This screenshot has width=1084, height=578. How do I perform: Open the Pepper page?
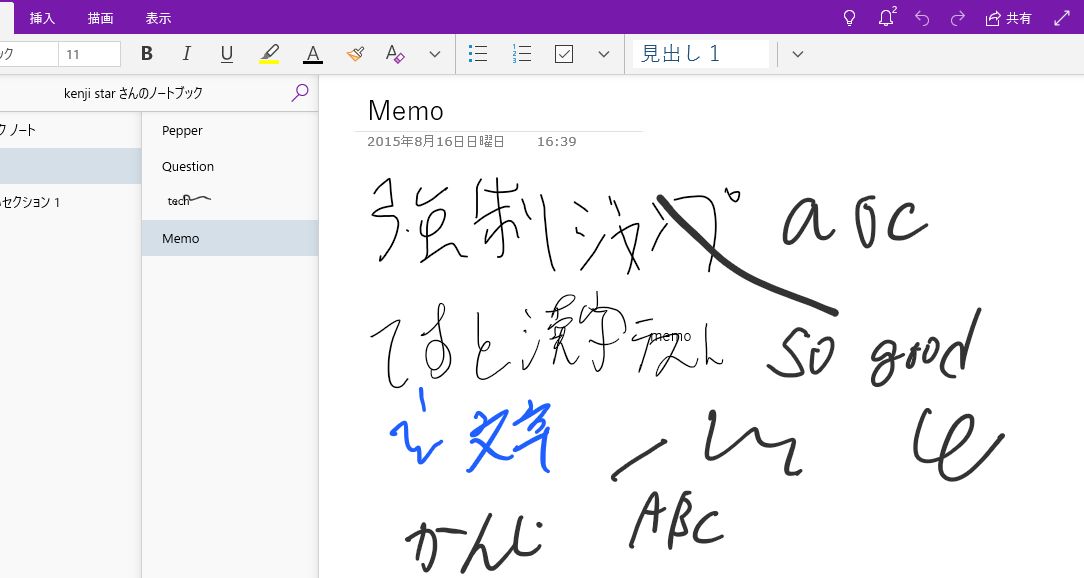click(182, 131)
